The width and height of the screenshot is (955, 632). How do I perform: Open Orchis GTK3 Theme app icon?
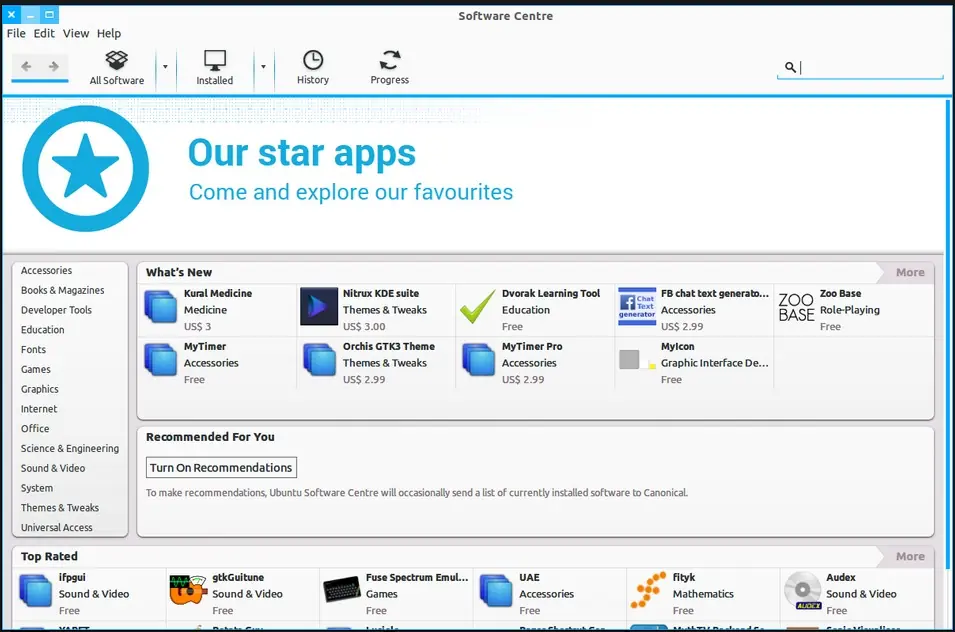pyautogui.click(x=319, y=360)
